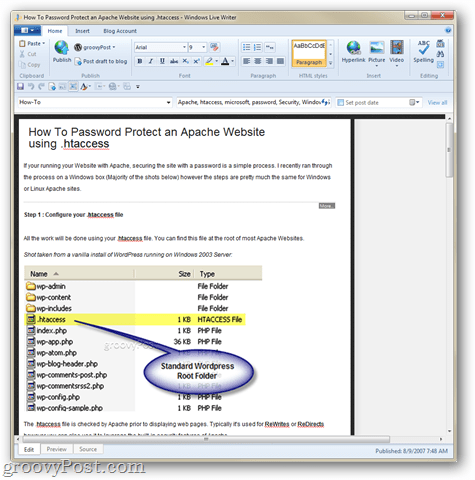Click the Undo icon
The width and height of the screenshot is (475, 480).
coord(31,87)
